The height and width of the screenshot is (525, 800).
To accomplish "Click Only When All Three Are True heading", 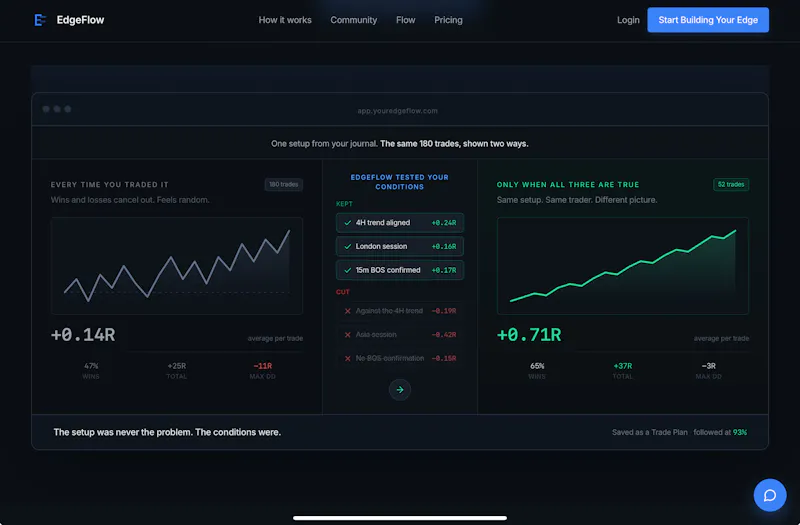I will (567, 184).
